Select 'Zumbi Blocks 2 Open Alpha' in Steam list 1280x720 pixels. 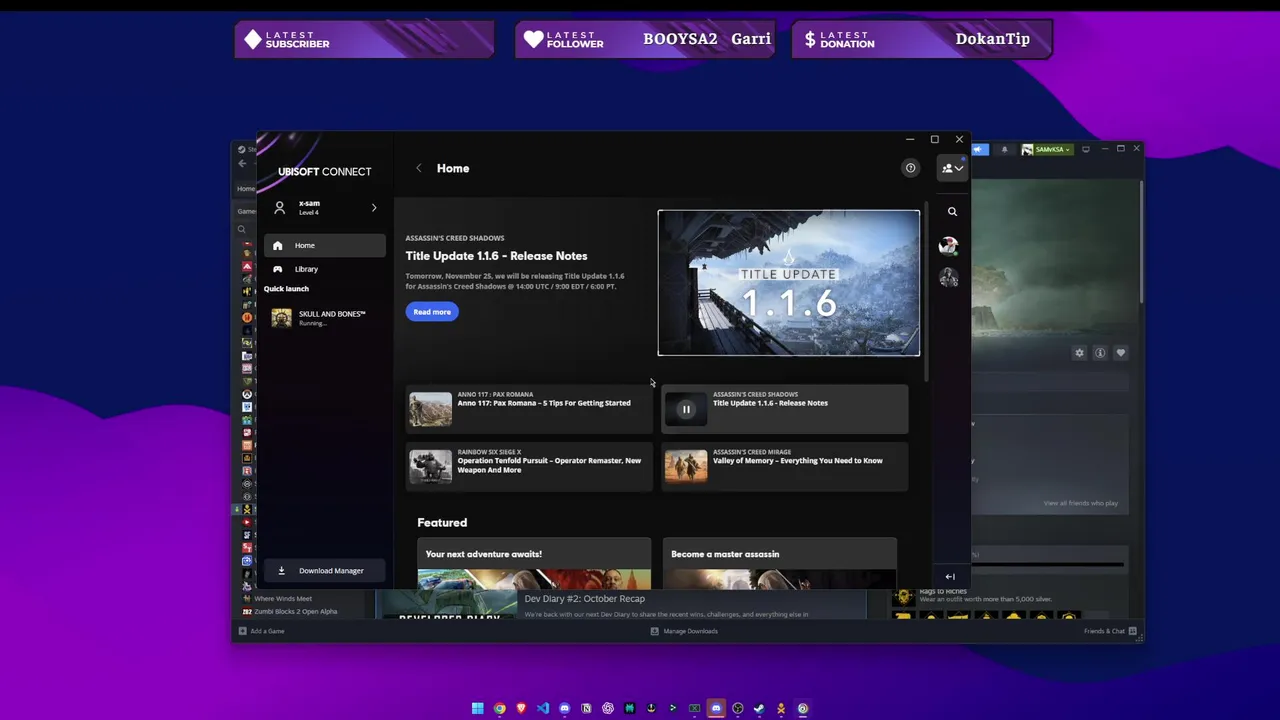click(x=295, y=611)
